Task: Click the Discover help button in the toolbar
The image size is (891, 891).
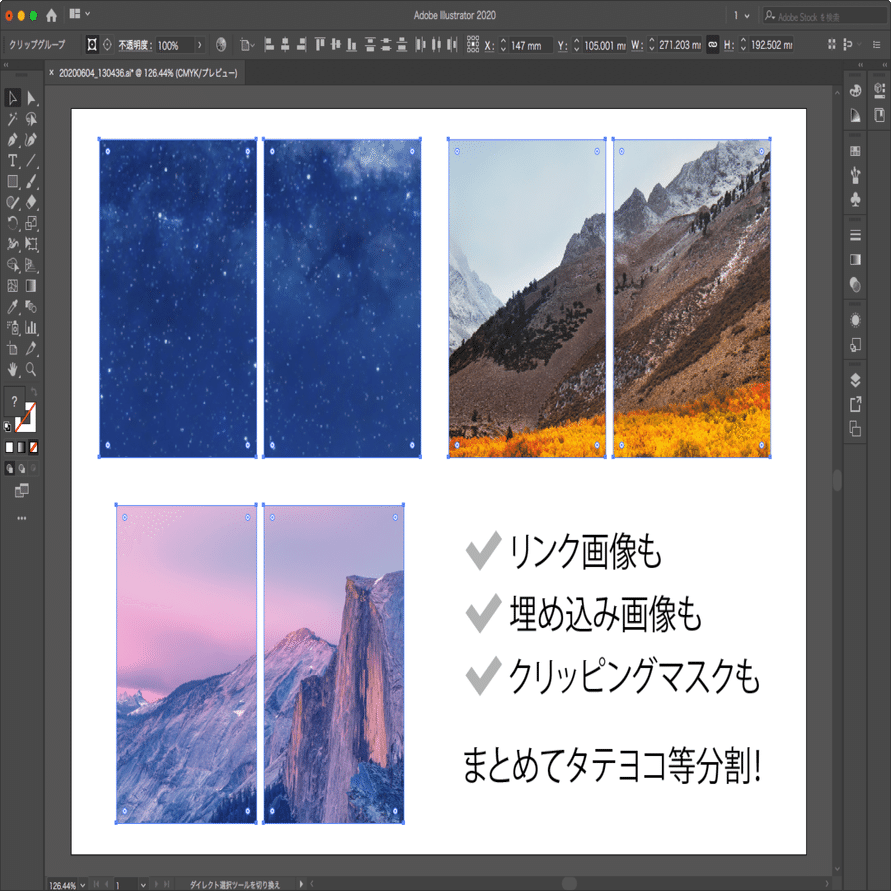Action: (x=14, y=398)
